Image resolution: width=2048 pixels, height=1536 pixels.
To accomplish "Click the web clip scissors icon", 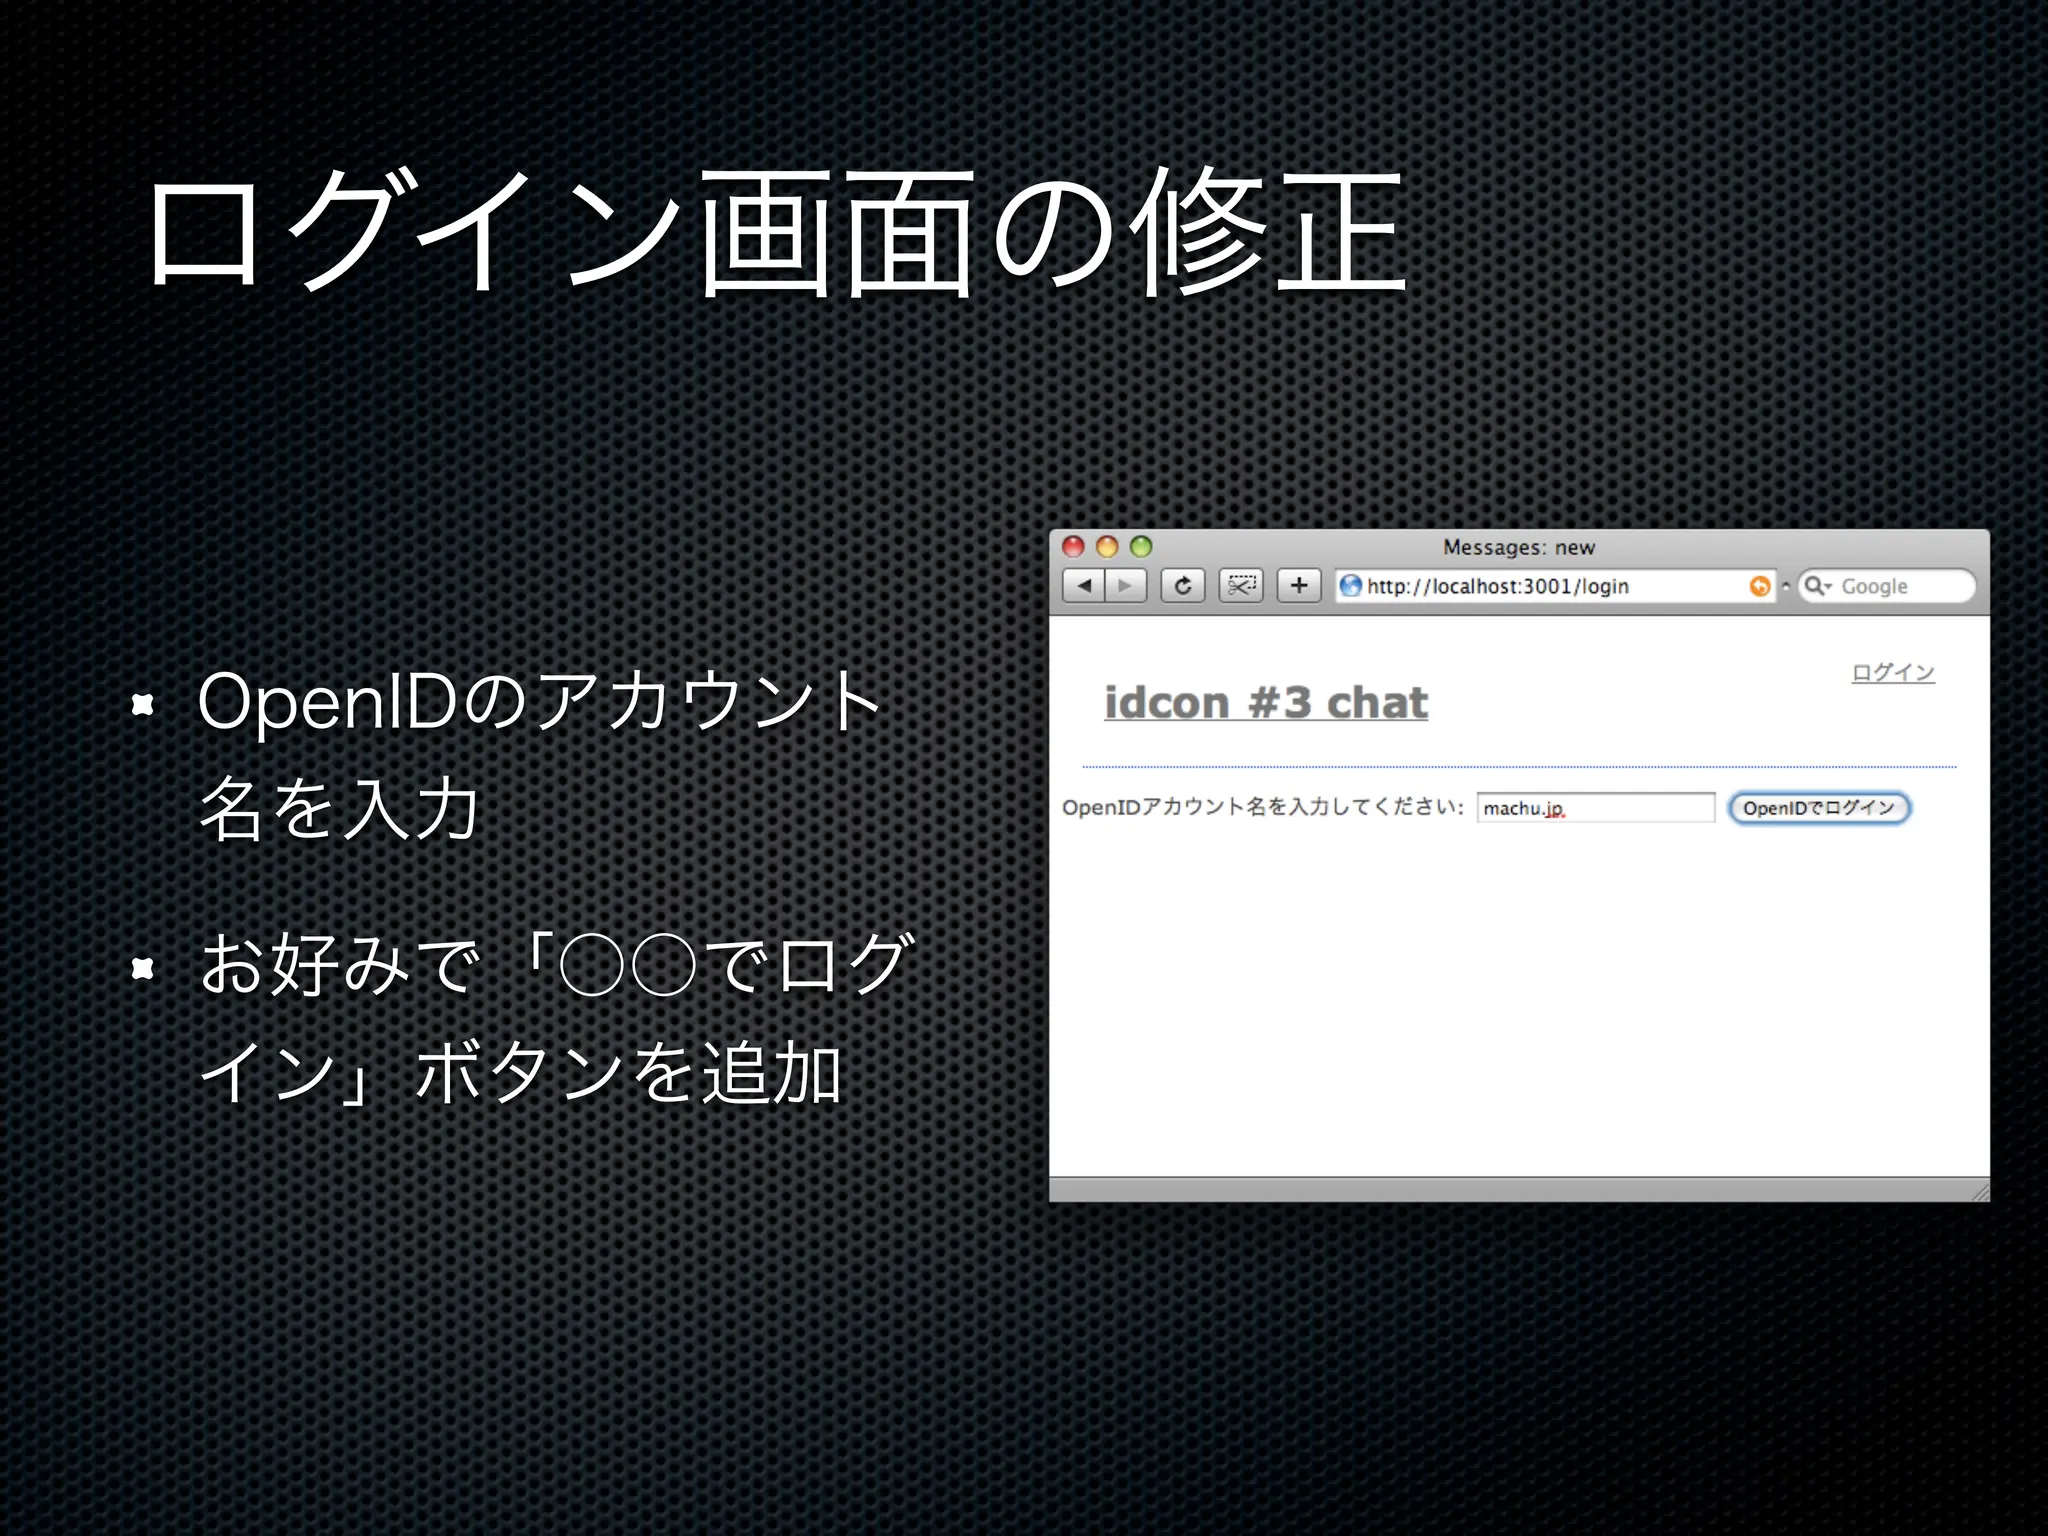I will click(x=1241, y=586).
